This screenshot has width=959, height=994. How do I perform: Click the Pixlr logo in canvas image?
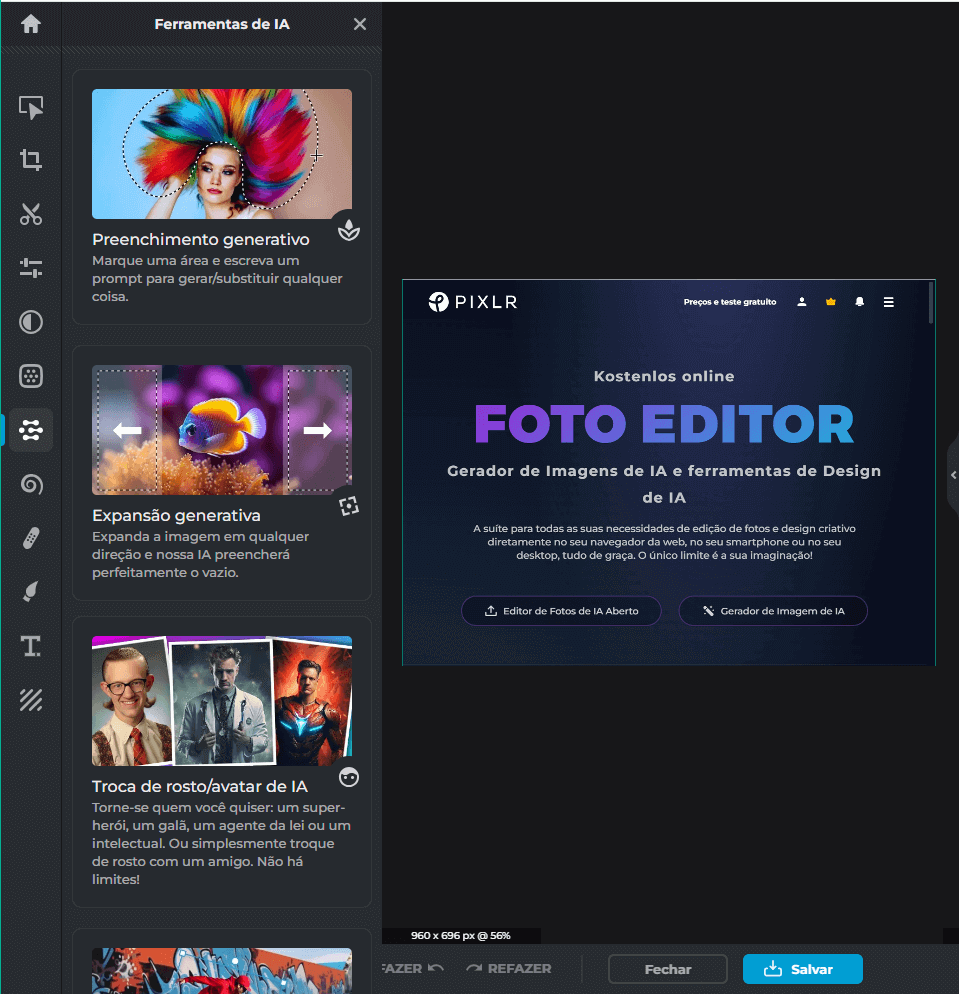(x=473, y=302)
